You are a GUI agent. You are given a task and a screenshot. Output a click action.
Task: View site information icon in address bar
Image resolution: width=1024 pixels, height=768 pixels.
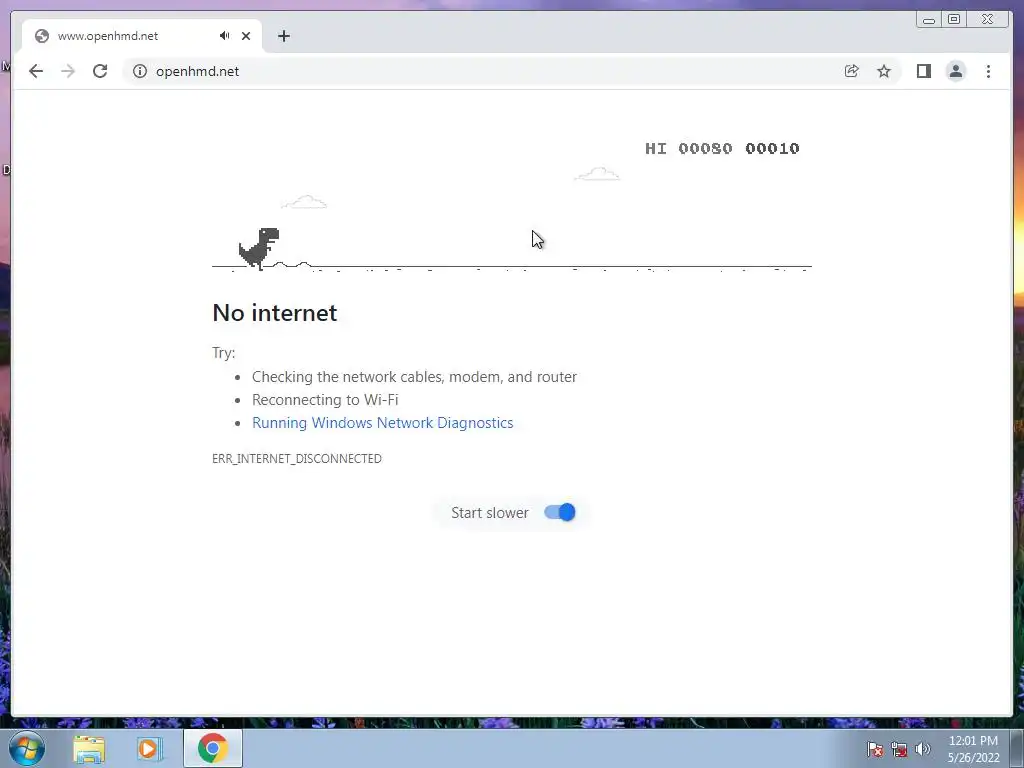[x=140, y=71]
